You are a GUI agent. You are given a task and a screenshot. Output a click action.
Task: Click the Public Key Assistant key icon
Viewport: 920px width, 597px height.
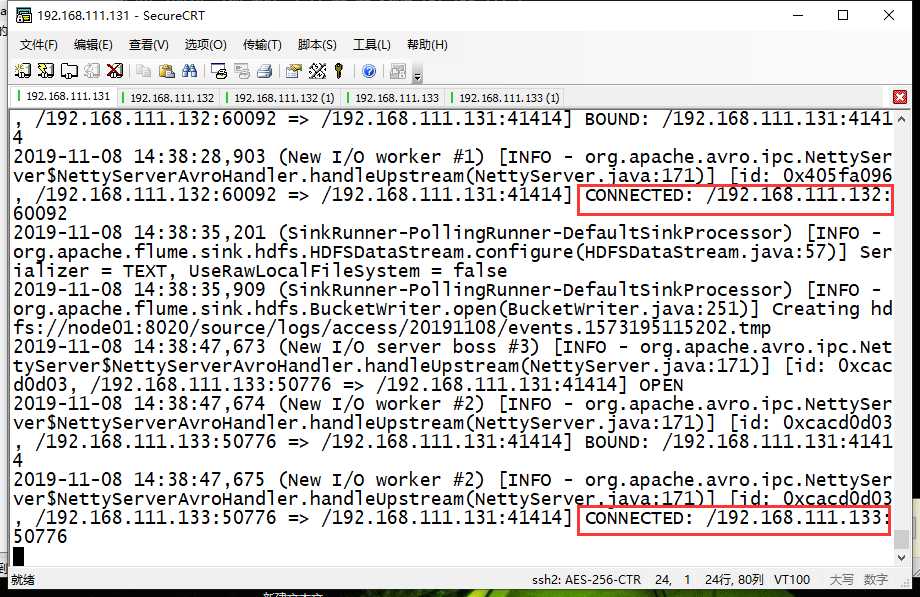click(x=339, y=71)
